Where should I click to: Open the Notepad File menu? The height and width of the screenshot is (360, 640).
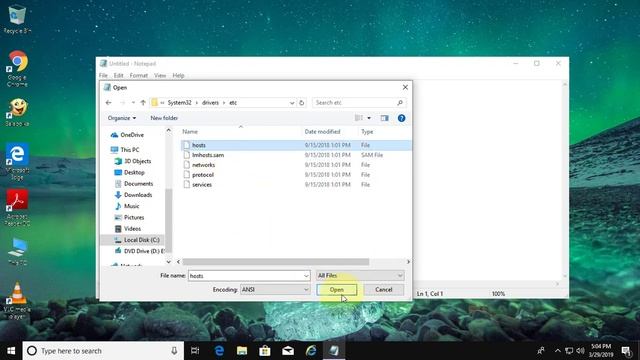click(103, 76)
